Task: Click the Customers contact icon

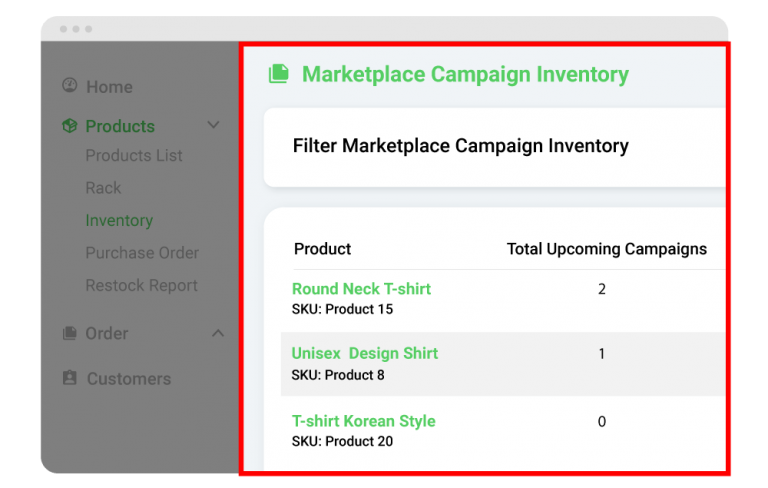Action: [69, 378]
